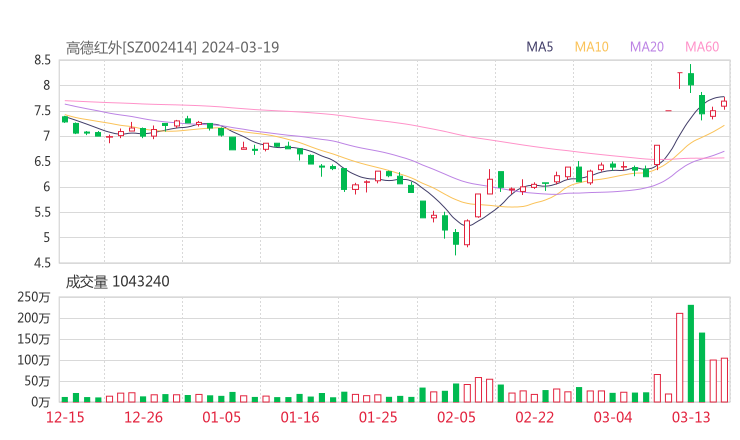740x440 pixels.
Task: Click the 01-05 date axis label
Action: click(x=221, y=418)
